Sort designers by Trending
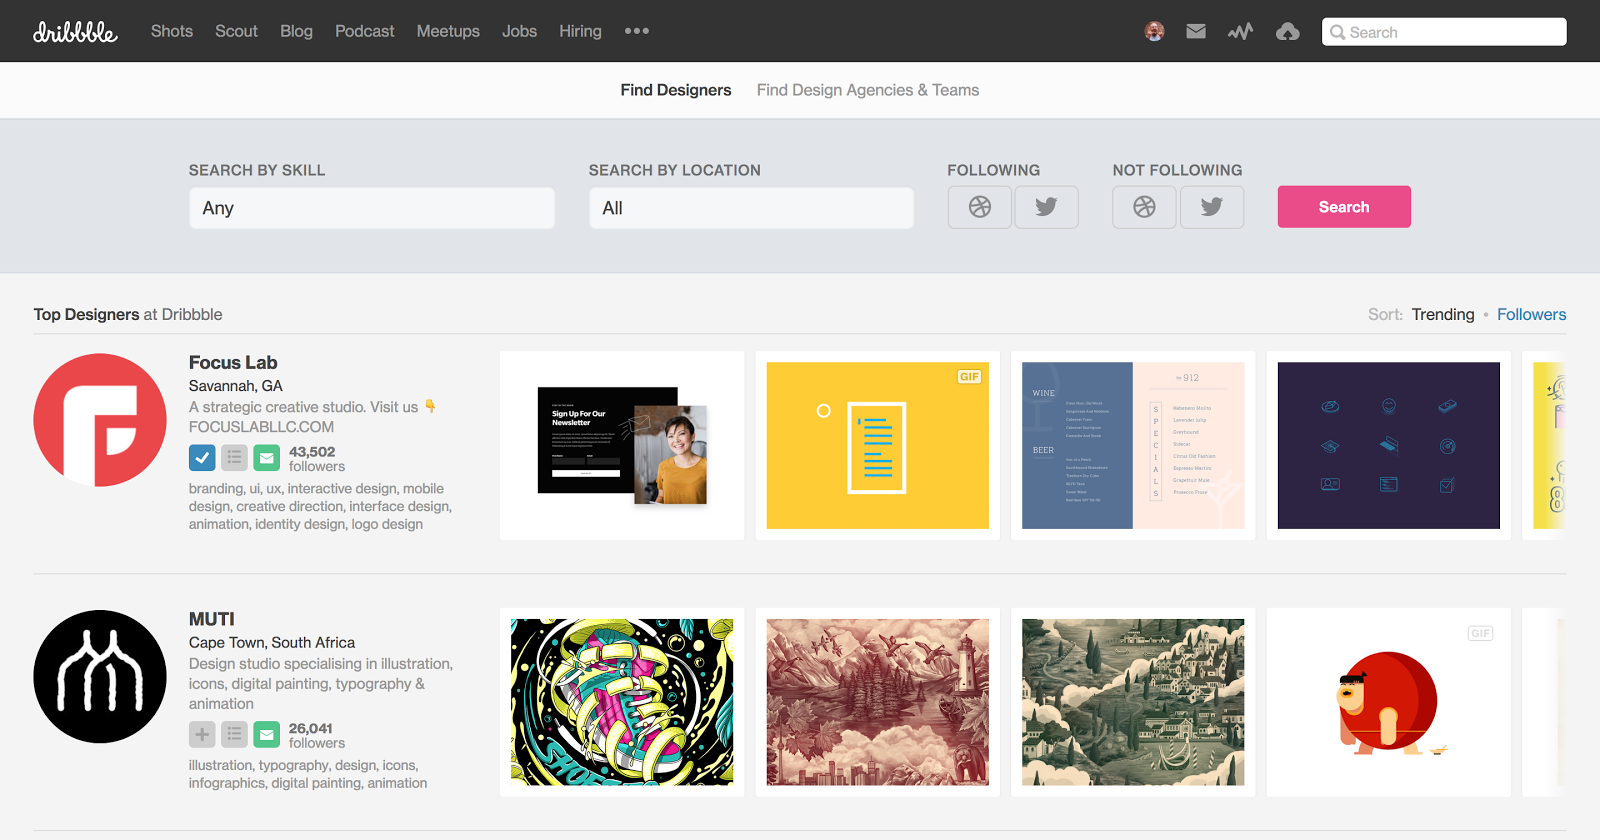Viewport: 1600px width, 840px height. (1443, 314)
